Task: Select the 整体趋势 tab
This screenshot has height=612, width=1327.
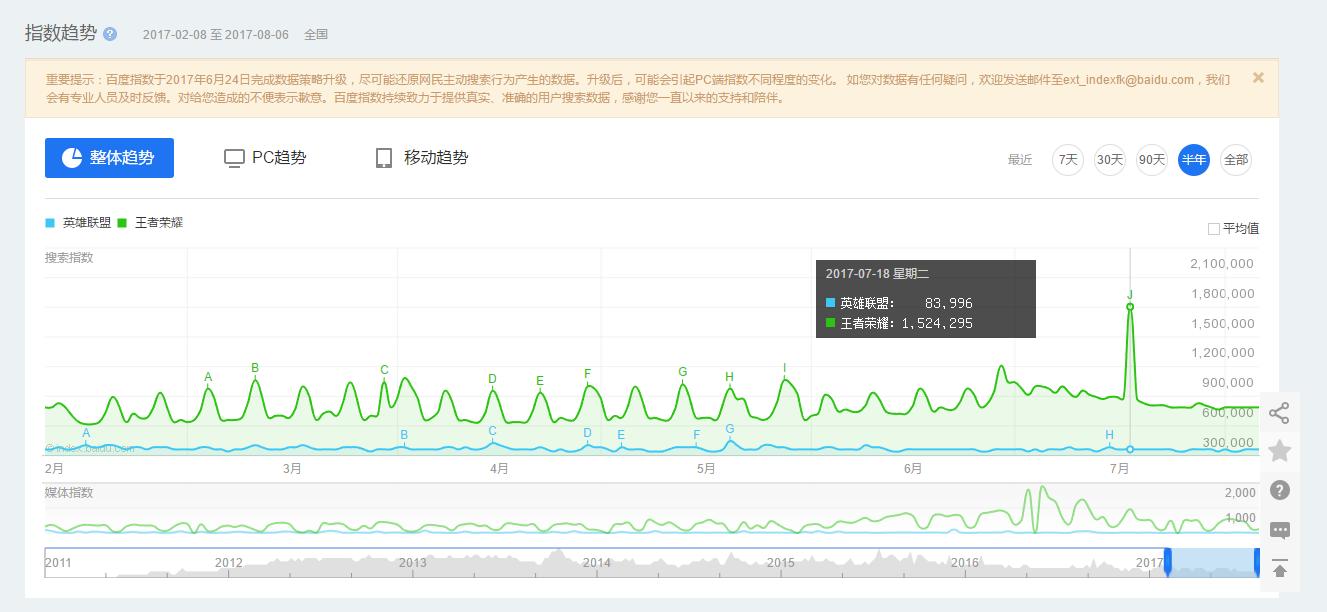Action: [109, 158]
